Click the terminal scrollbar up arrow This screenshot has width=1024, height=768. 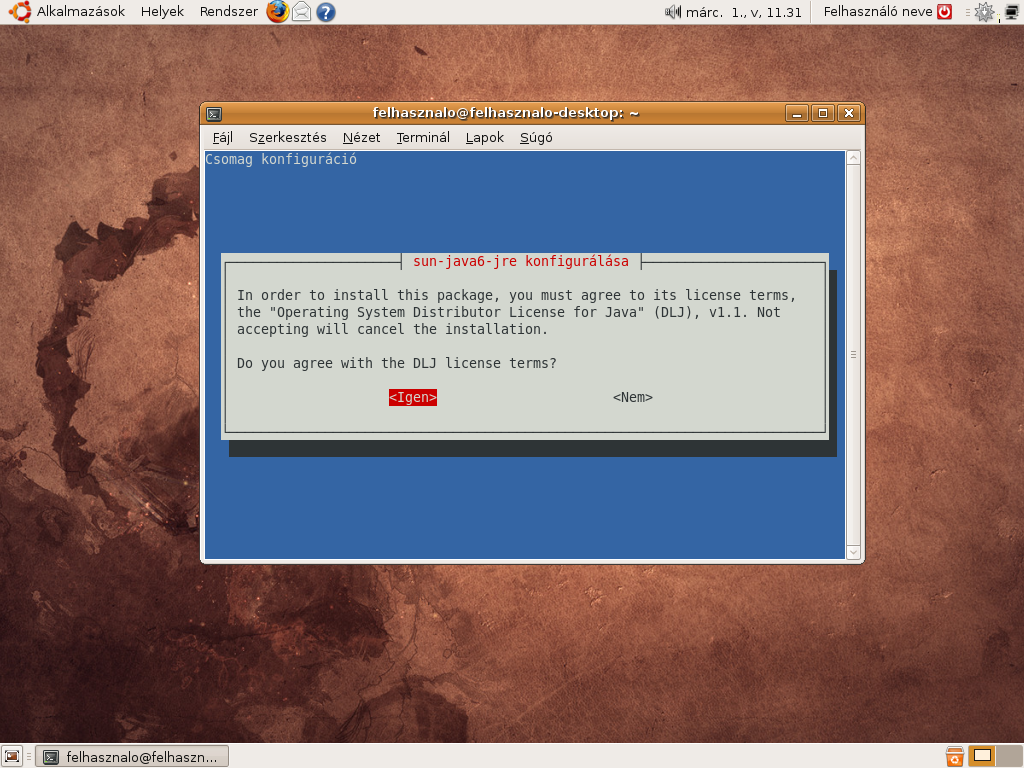853,158
